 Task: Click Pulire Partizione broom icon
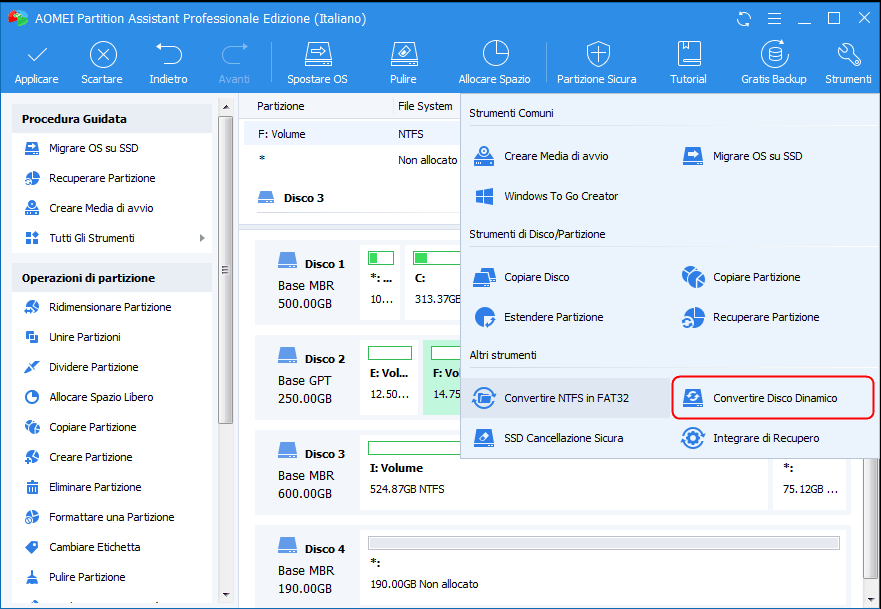[x=32, y=577]
